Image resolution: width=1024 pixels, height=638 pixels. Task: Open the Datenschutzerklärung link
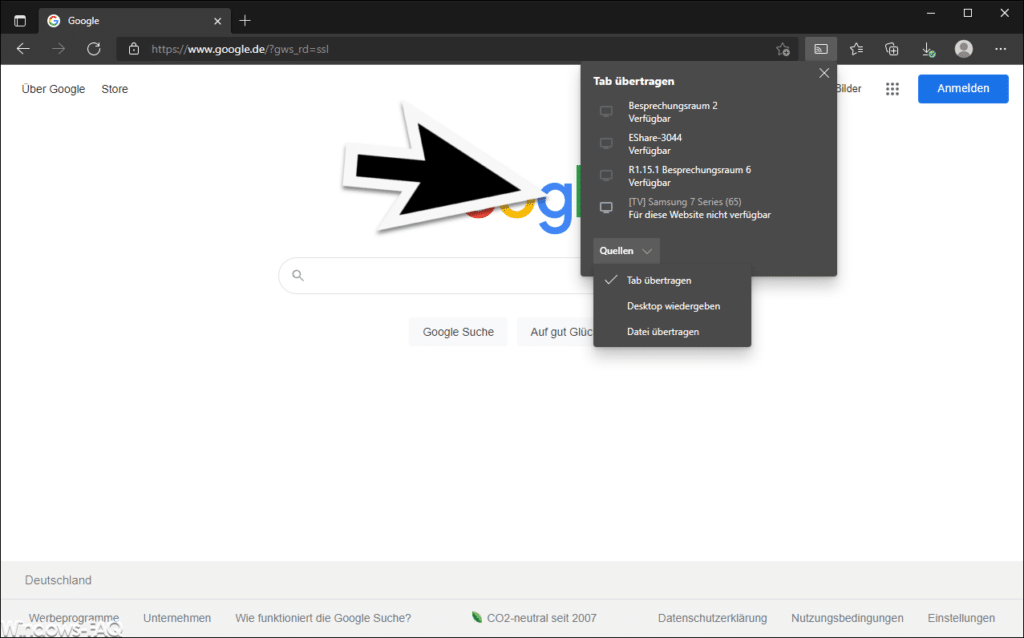712,618
